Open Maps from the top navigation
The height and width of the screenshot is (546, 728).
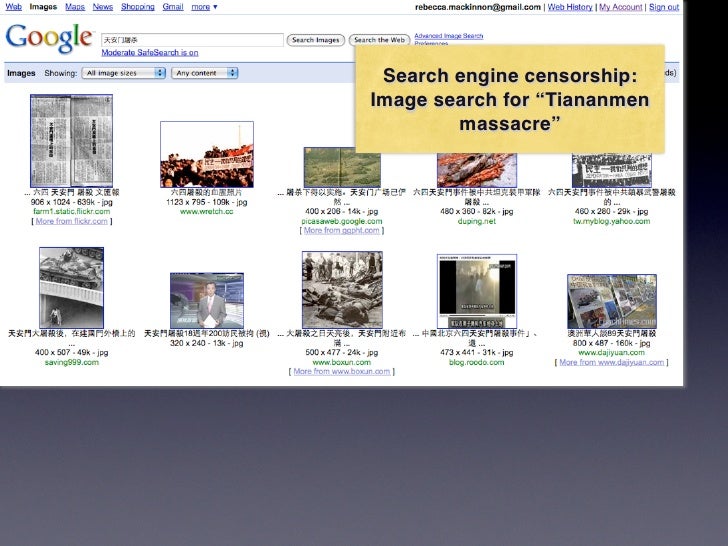tap(75, 6)
